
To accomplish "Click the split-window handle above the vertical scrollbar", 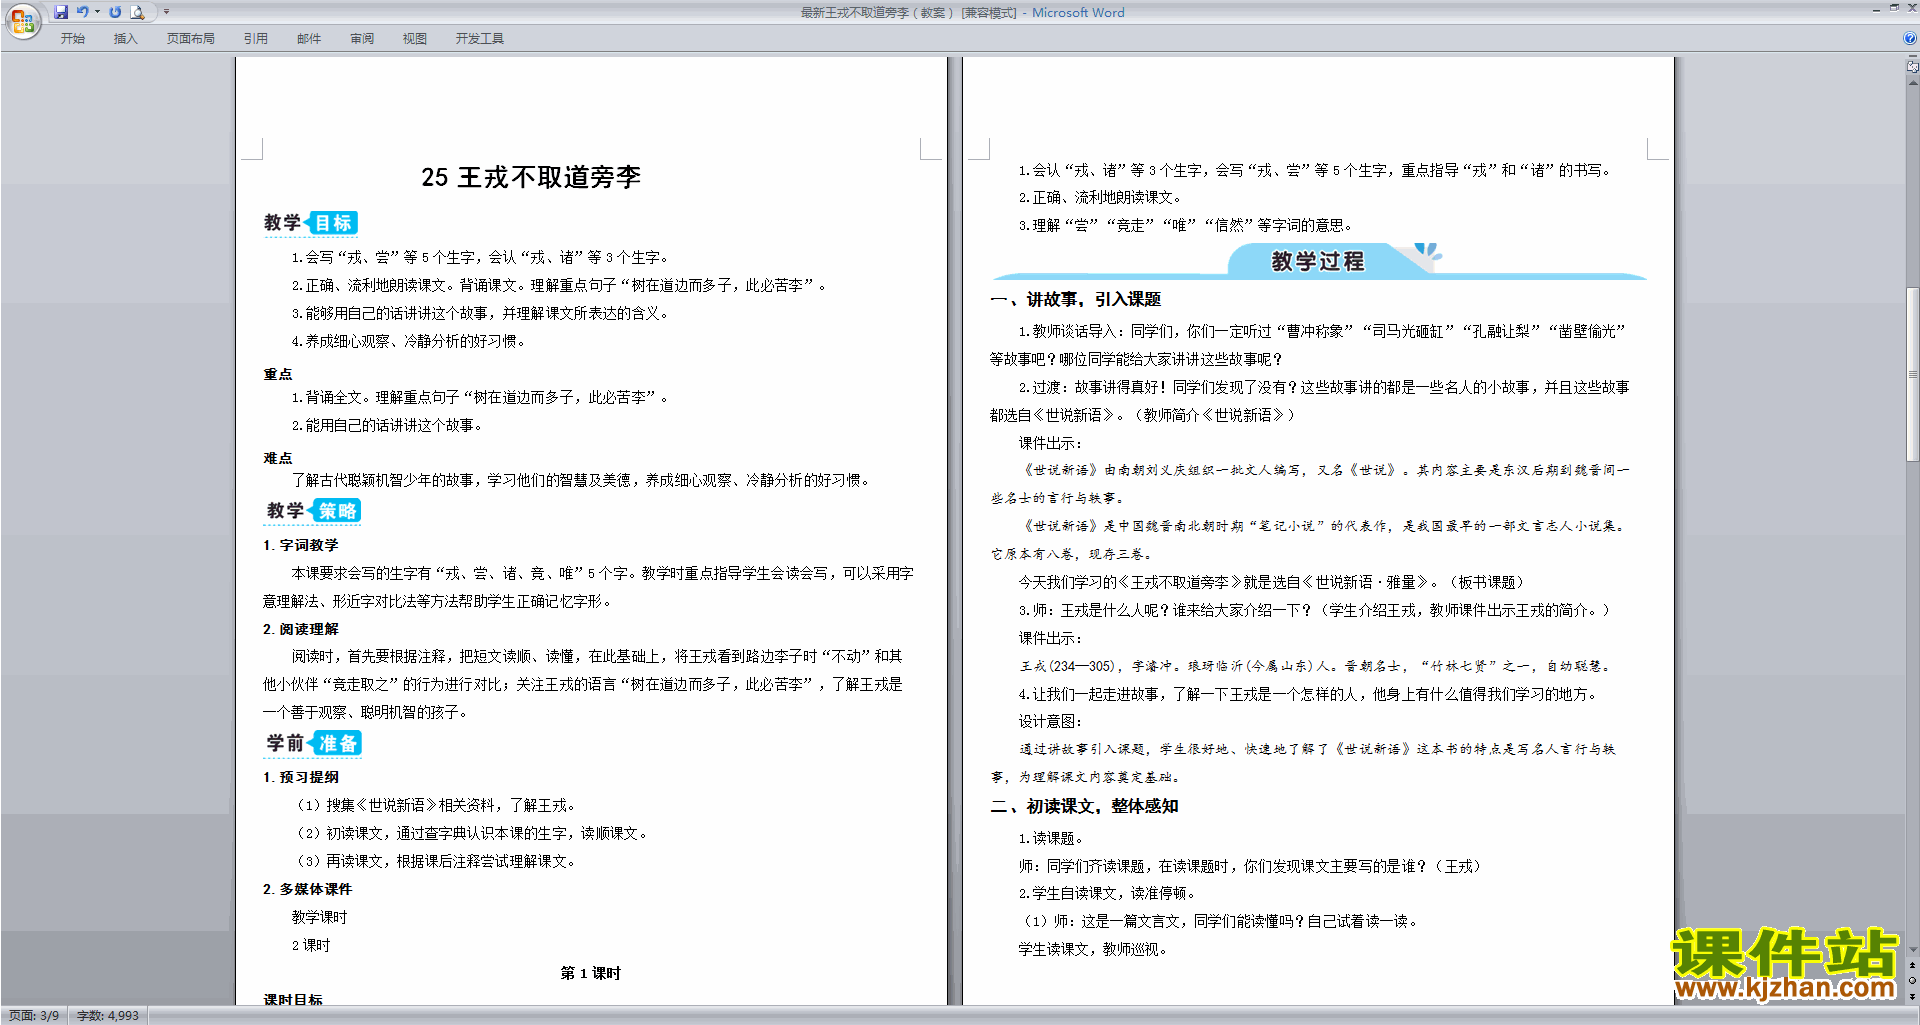I will [1912, 57].
